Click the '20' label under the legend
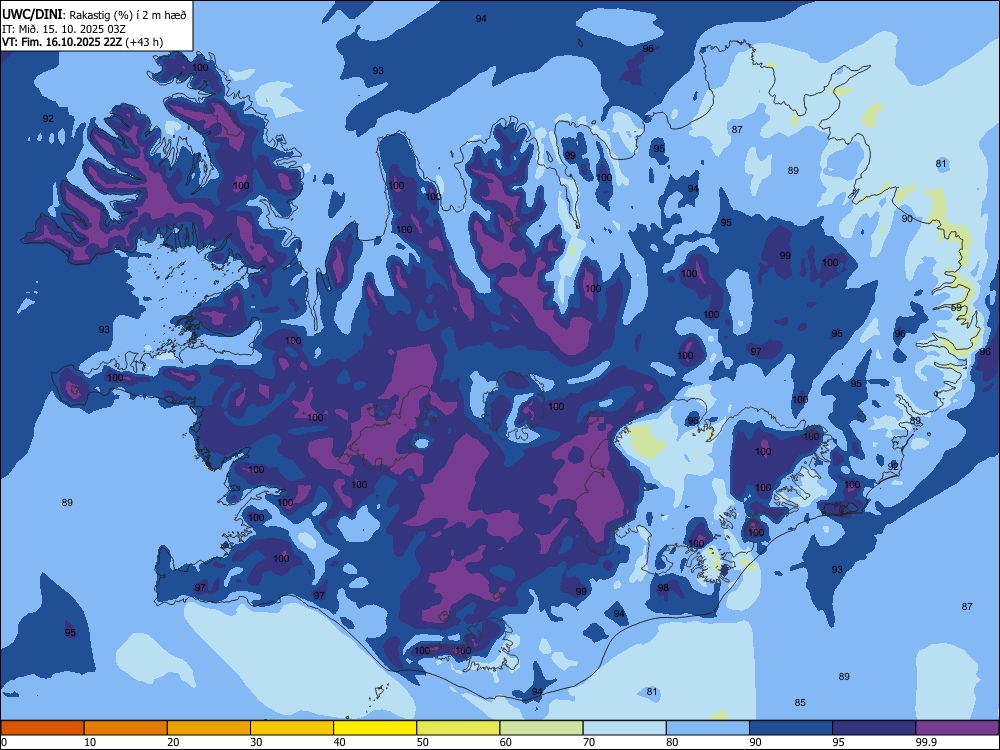Image resolution: width=1000 pixels, height=750 pixels. 173,742
